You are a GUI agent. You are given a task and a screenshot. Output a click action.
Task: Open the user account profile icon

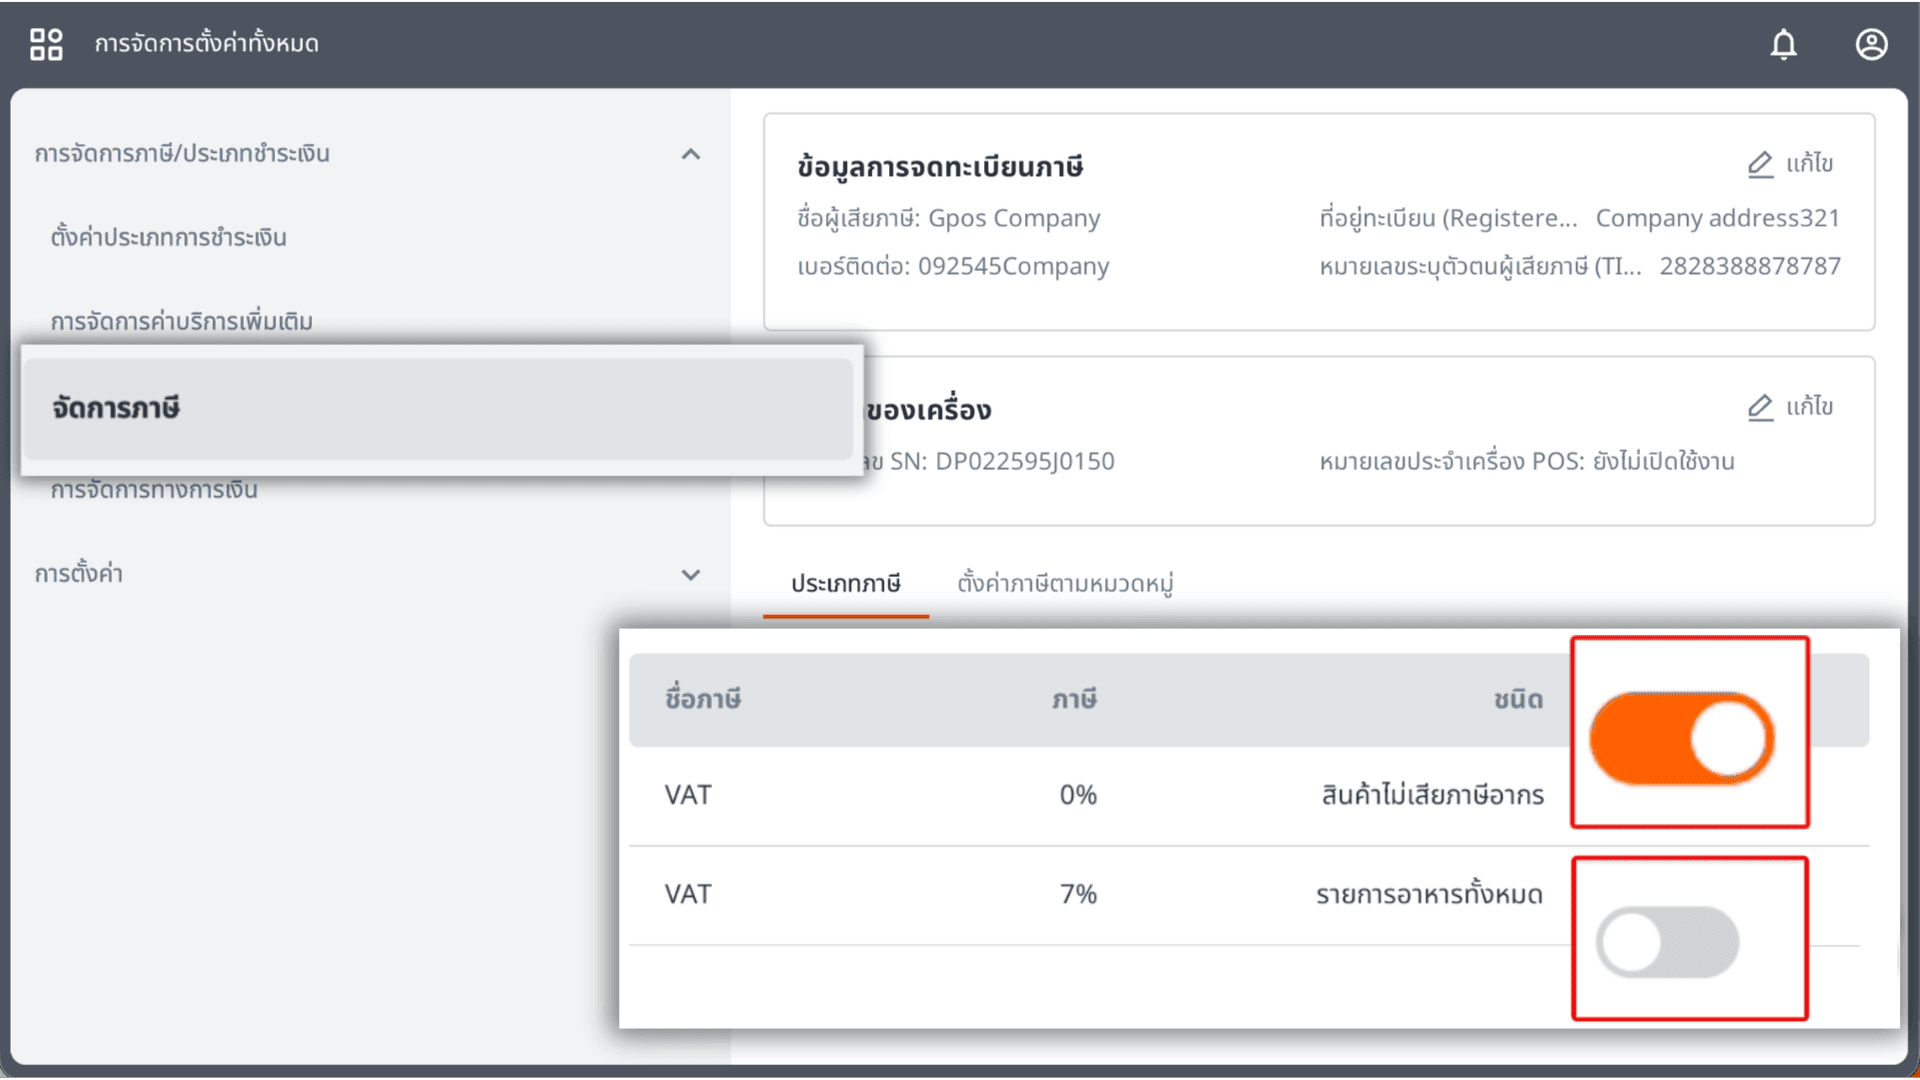click(x=1871, y=44)
